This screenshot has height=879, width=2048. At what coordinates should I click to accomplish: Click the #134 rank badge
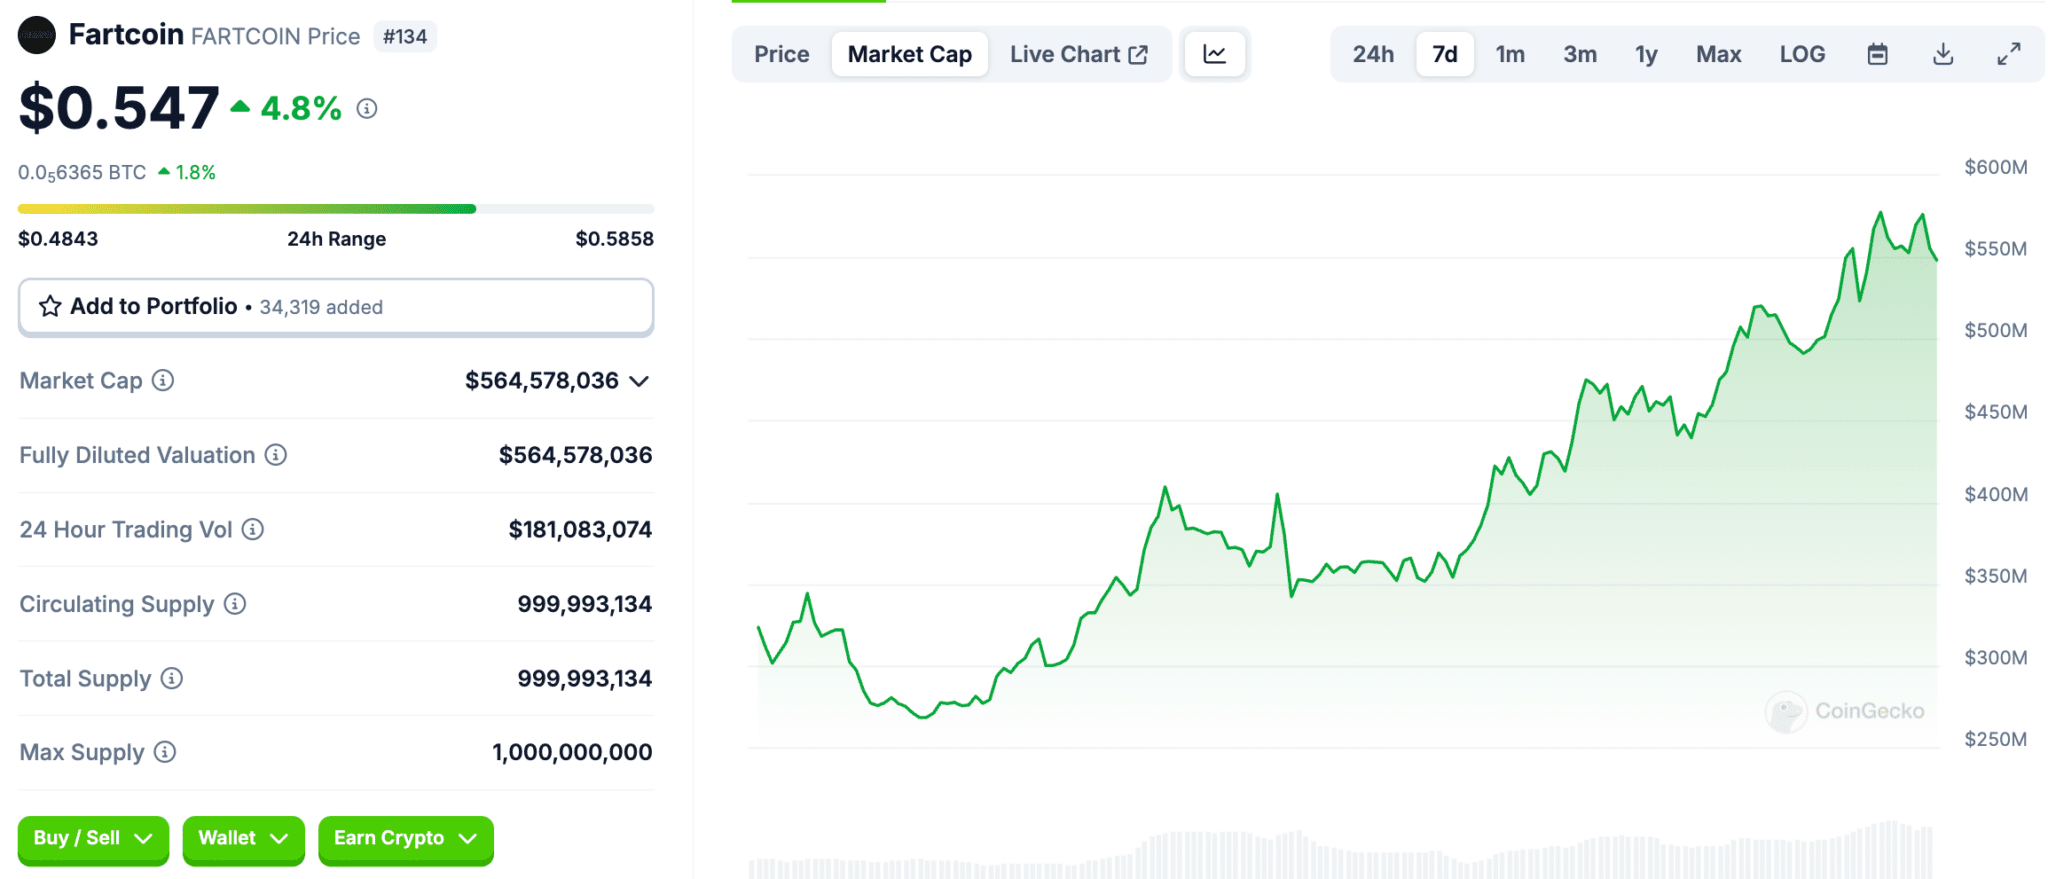pyautogui.click(x=405, y=36)
